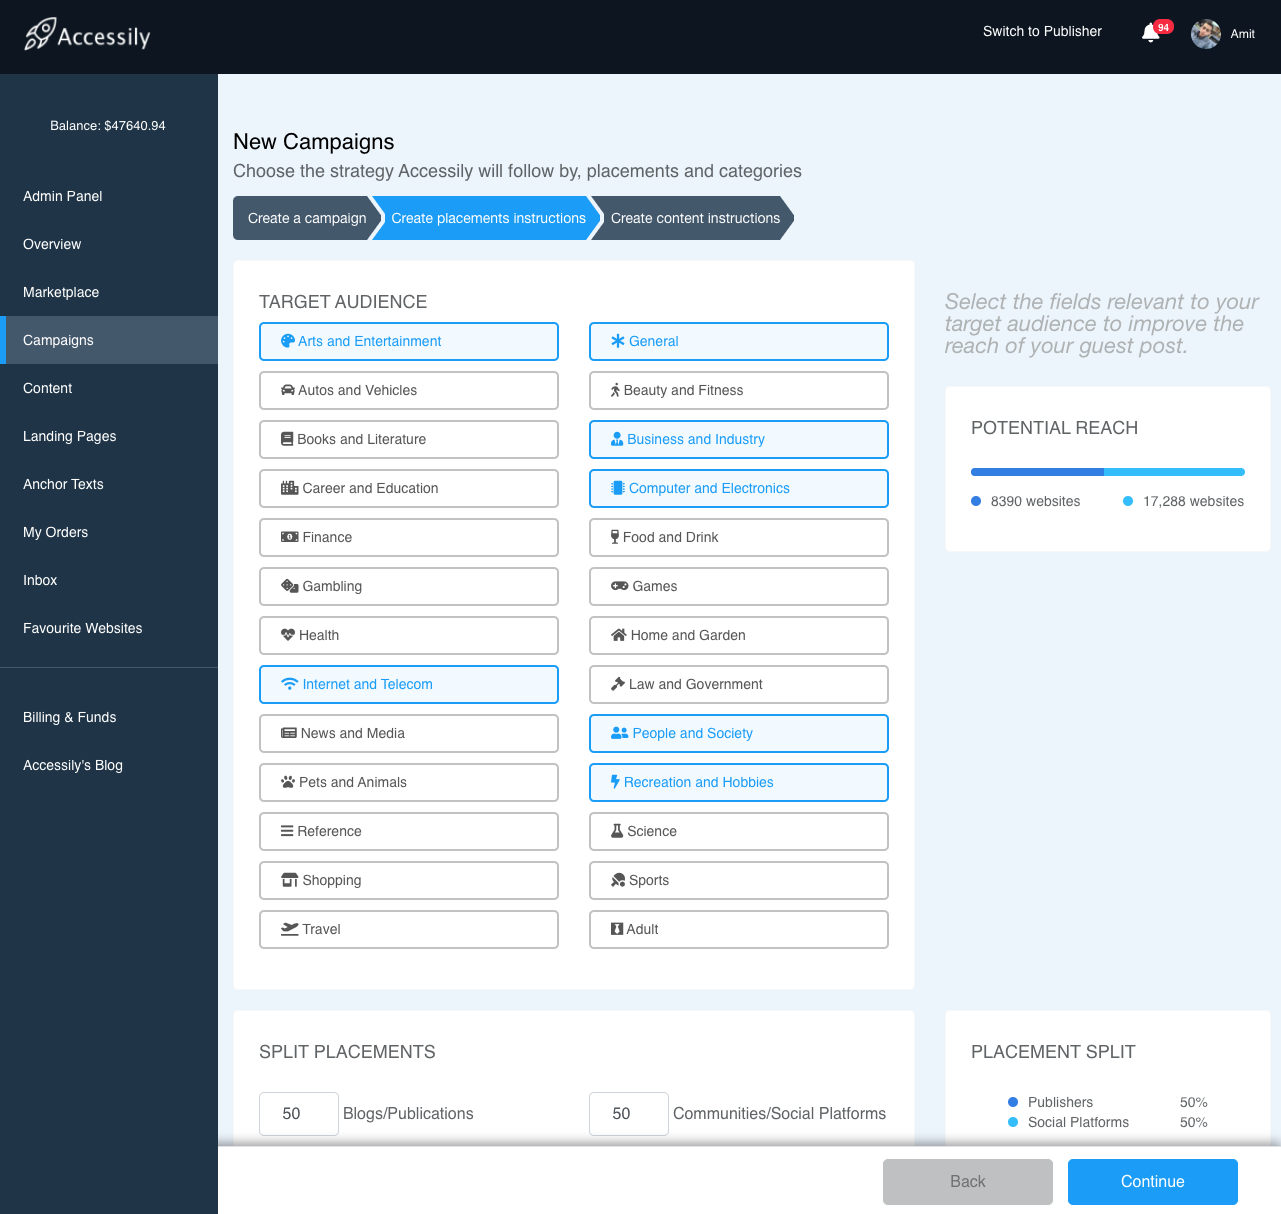Click the paw icon for Pets and Animals
Viewport: 1281px width, 1214px height.
point(288,782)
